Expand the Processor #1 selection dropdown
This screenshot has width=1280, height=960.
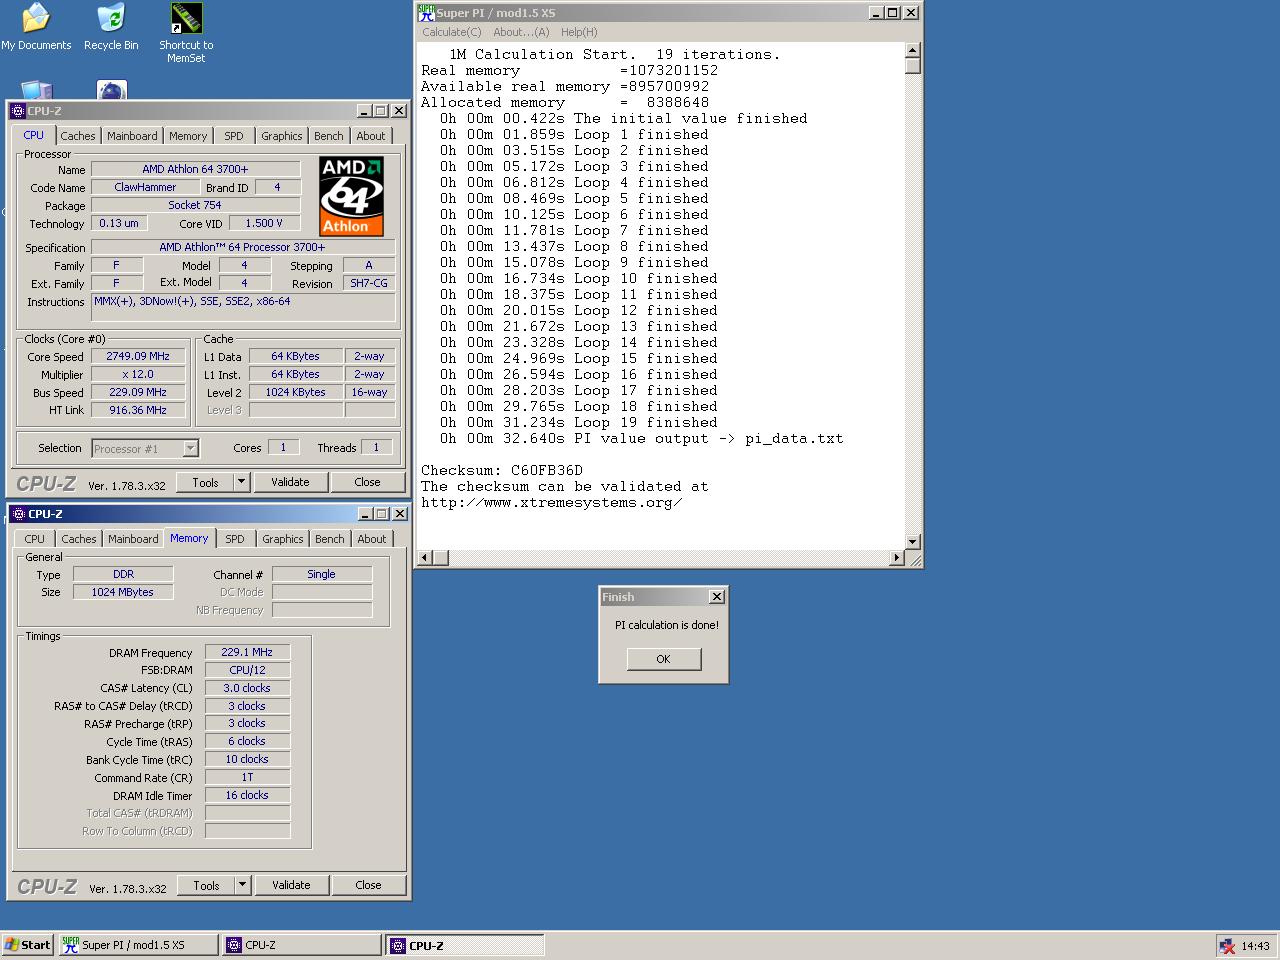click(x=190, y=449)
